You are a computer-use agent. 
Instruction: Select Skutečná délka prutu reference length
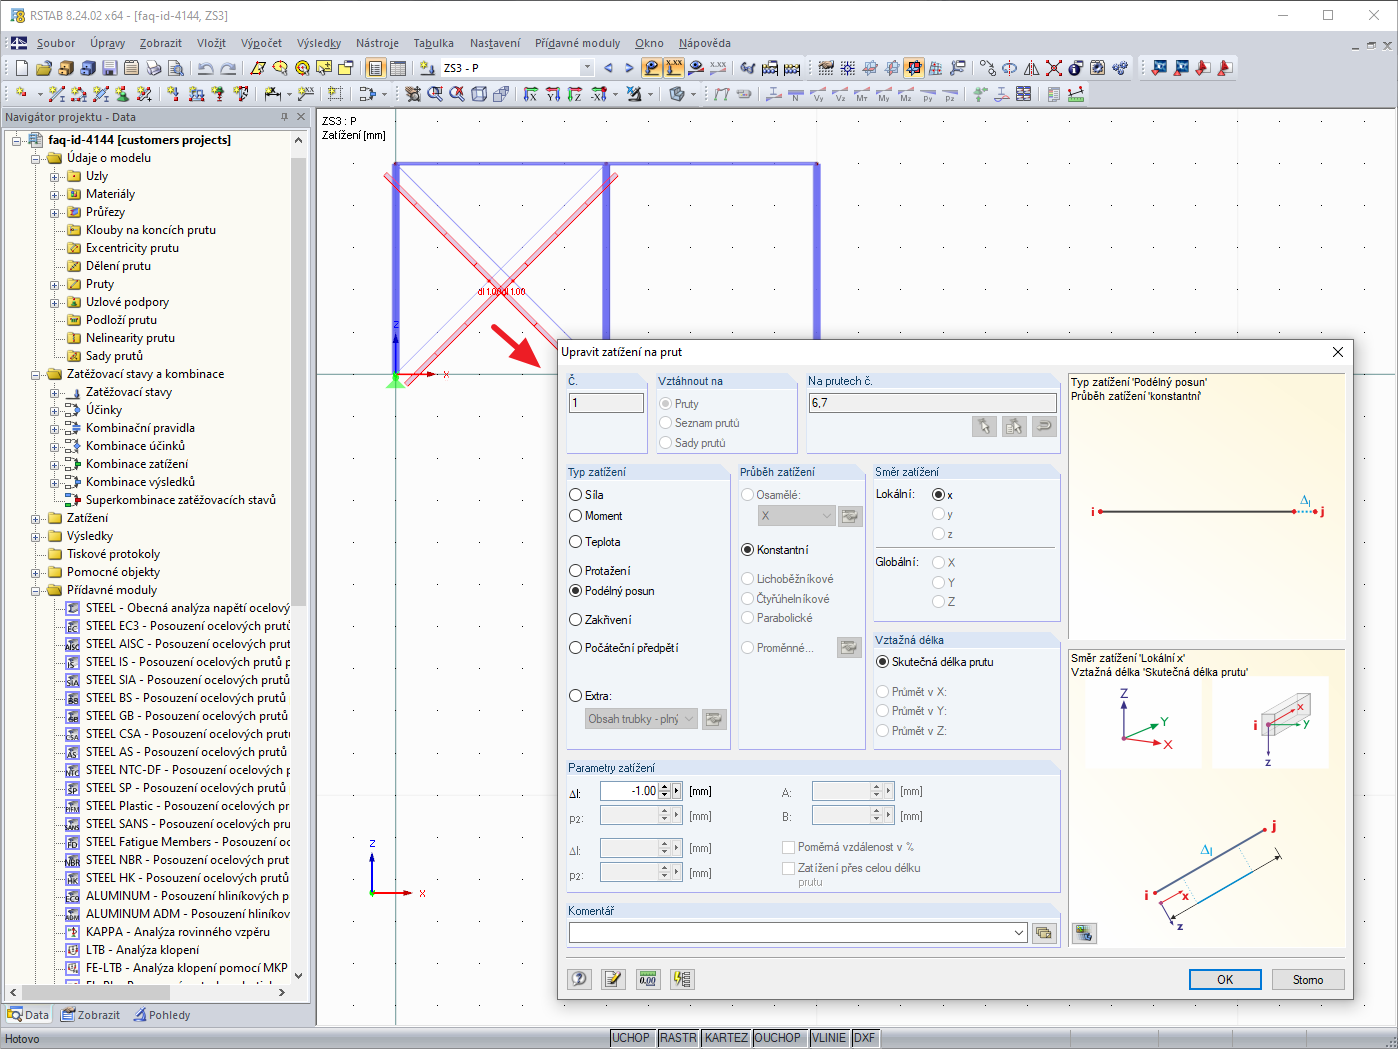click(x=883, y=662)
